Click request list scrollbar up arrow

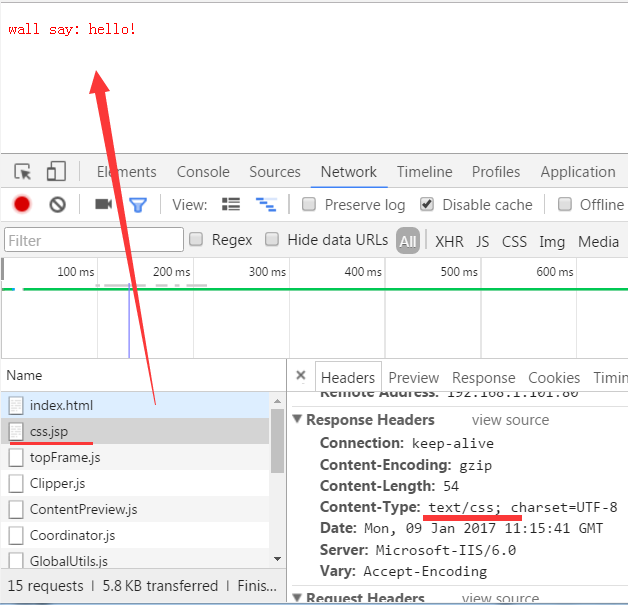point(277,401)
